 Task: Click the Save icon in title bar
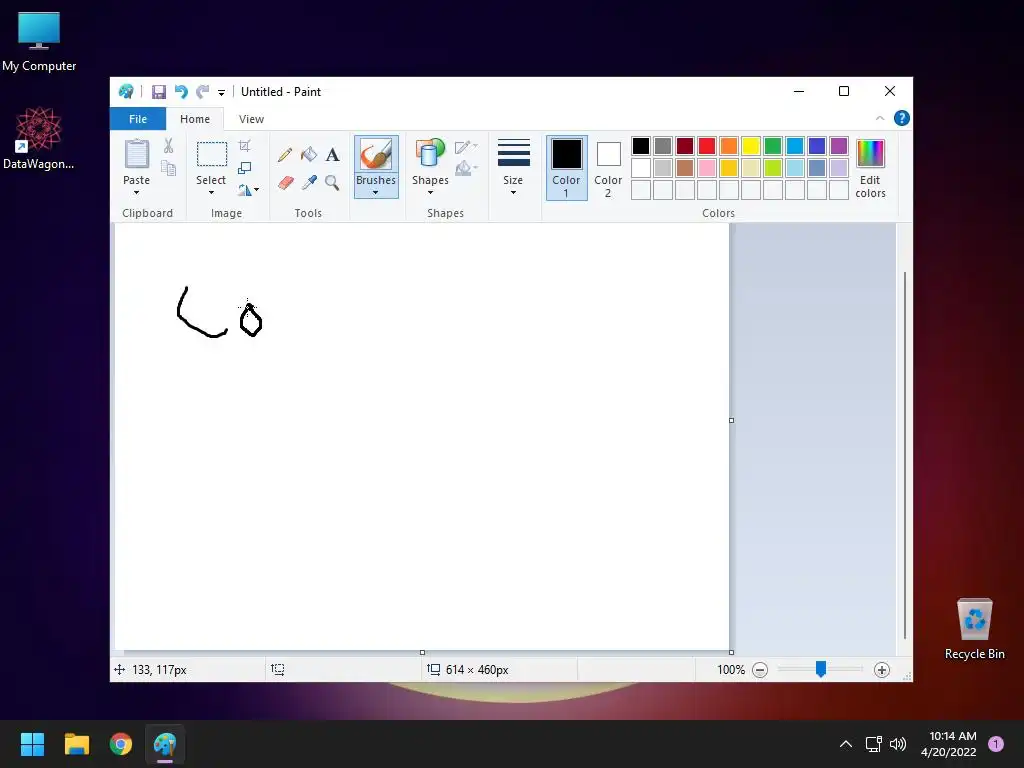[159, 92]
